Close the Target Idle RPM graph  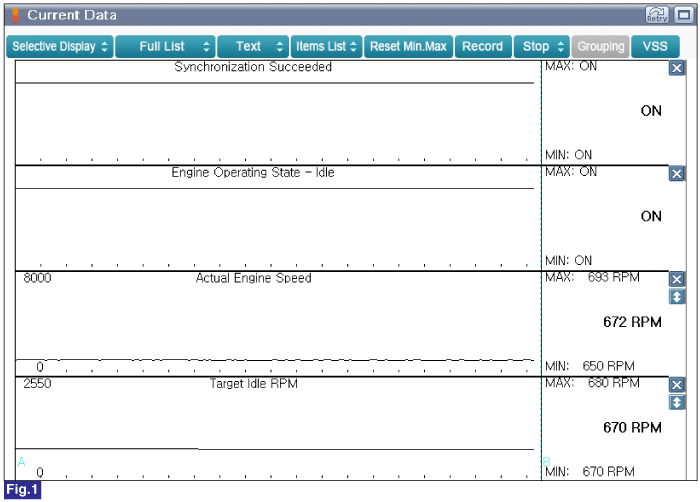click(676, 385)
